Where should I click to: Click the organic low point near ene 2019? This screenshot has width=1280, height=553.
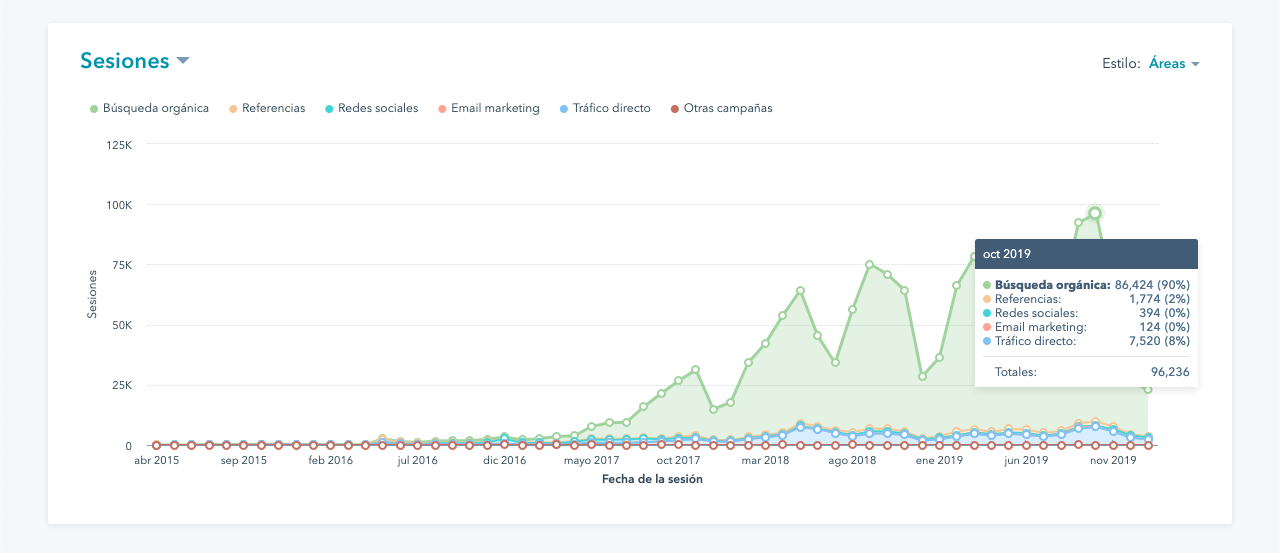click(922, 377)
